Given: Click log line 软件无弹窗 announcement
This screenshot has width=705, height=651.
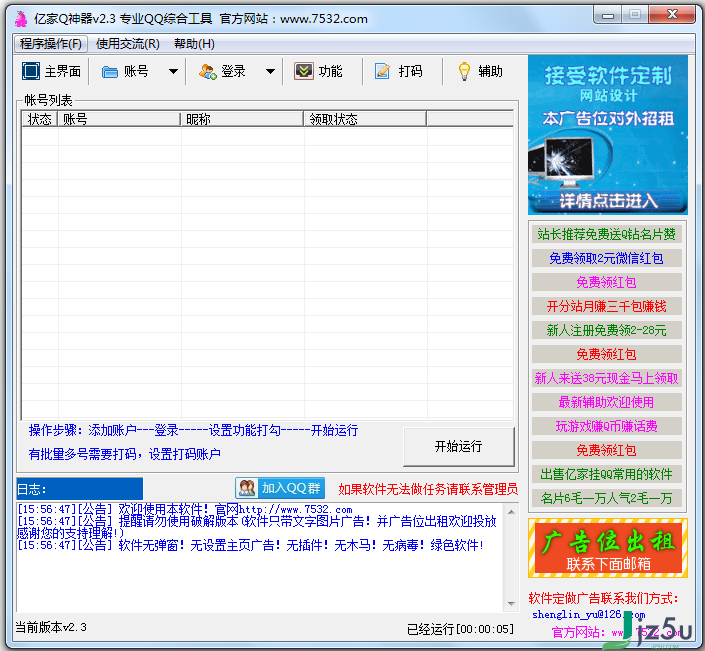Looking at the screenshot, I should [250, 545].
